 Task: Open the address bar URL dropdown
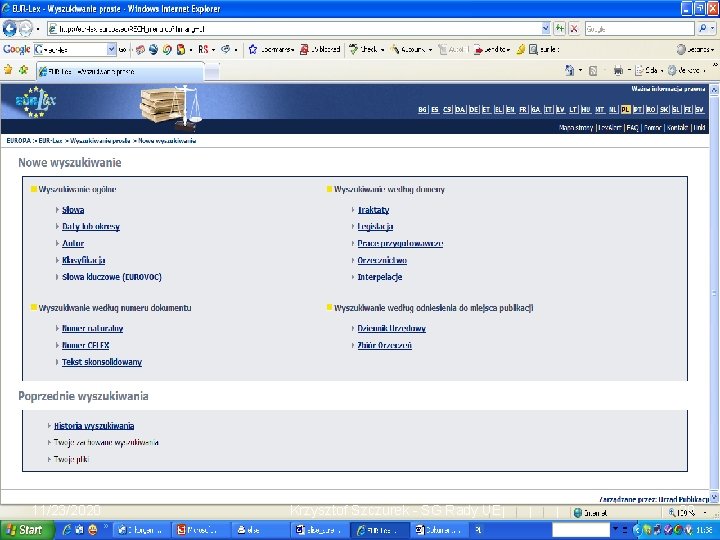tap(546, 29)
